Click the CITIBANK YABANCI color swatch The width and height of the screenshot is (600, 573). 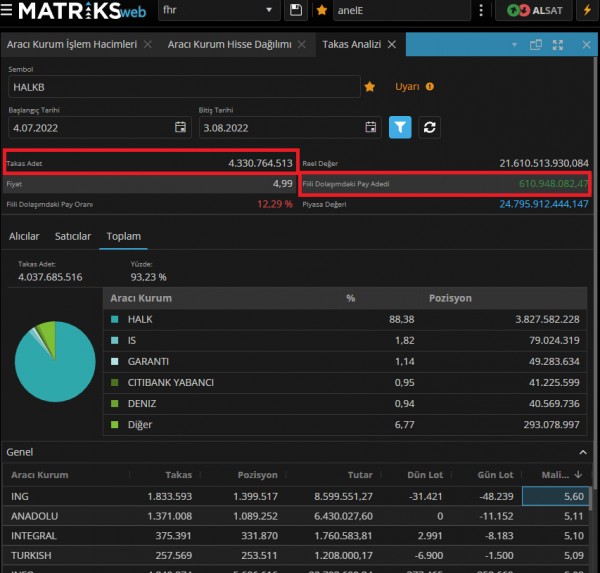pos(114,382)
